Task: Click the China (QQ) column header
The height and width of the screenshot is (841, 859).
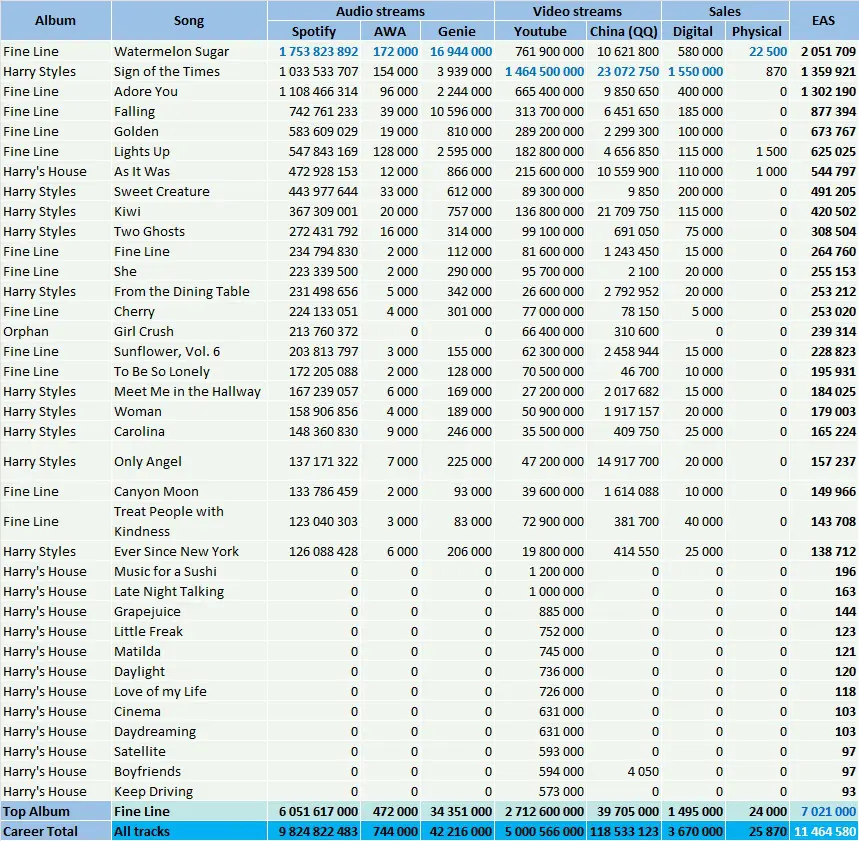Action: pyautogui.click(x=624, y=31)
